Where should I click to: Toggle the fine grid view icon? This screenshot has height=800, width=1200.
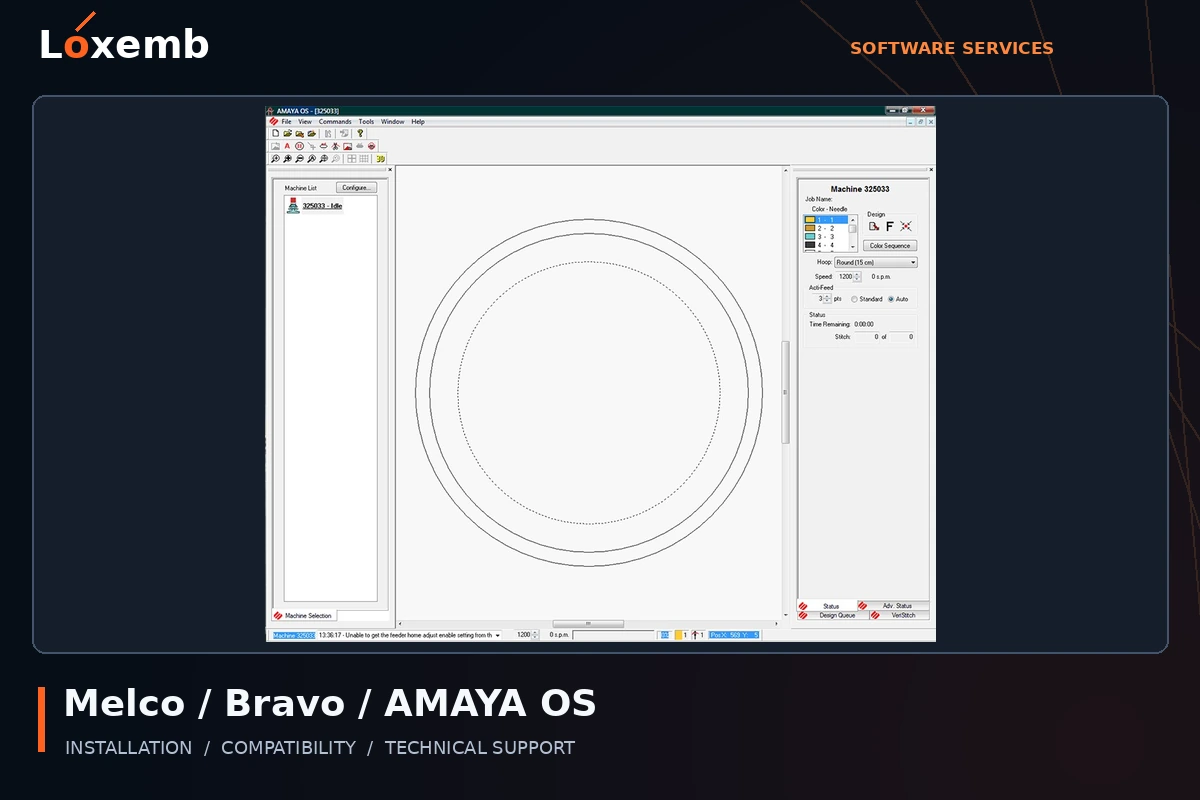[x=364, y=158]
